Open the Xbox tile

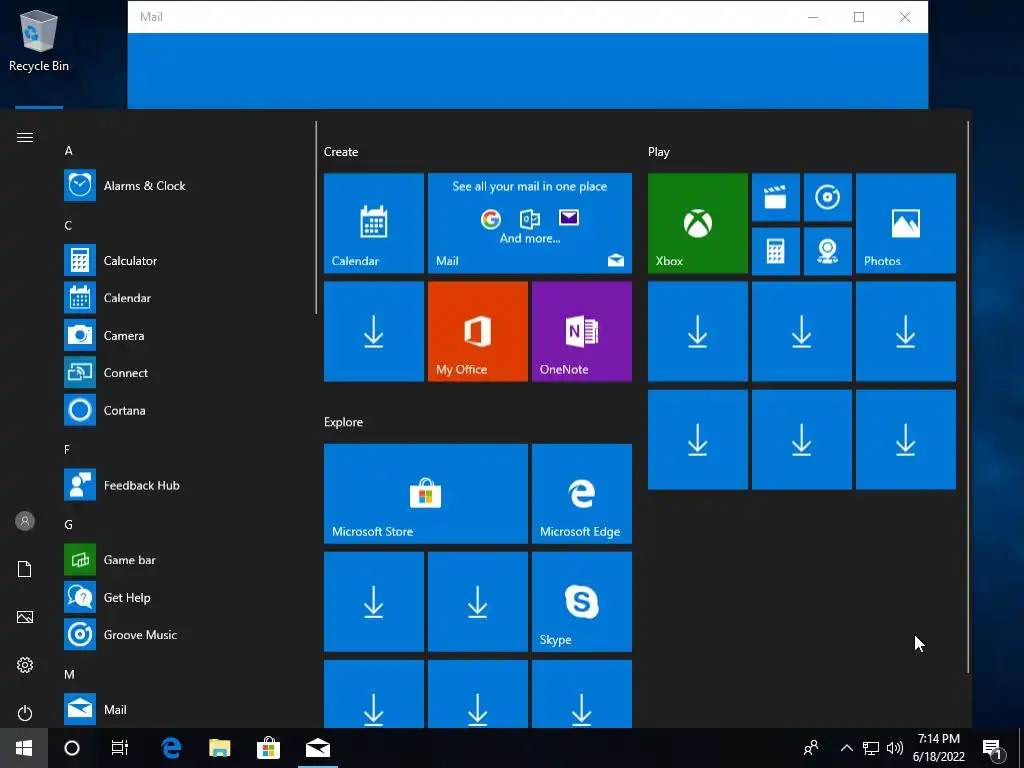[697, 223]
